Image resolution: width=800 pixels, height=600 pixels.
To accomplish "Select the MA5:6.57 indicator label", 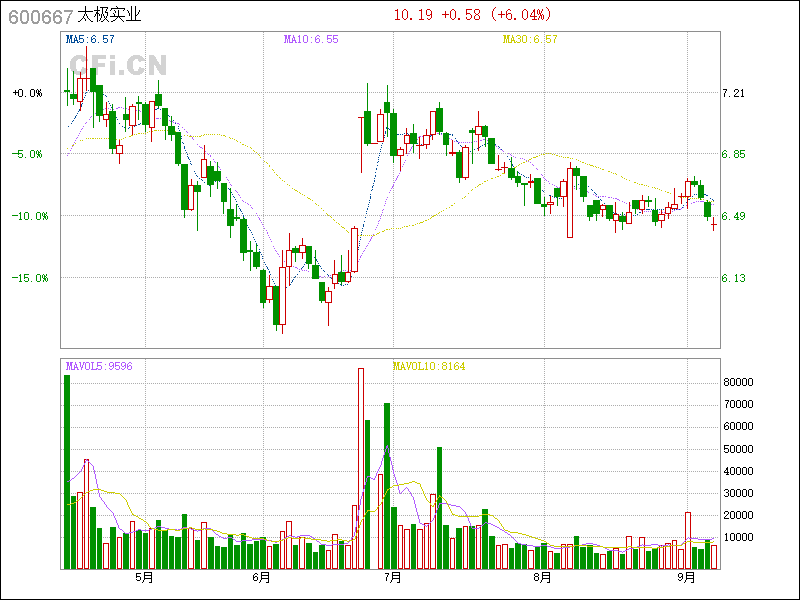I will [90, 39].
